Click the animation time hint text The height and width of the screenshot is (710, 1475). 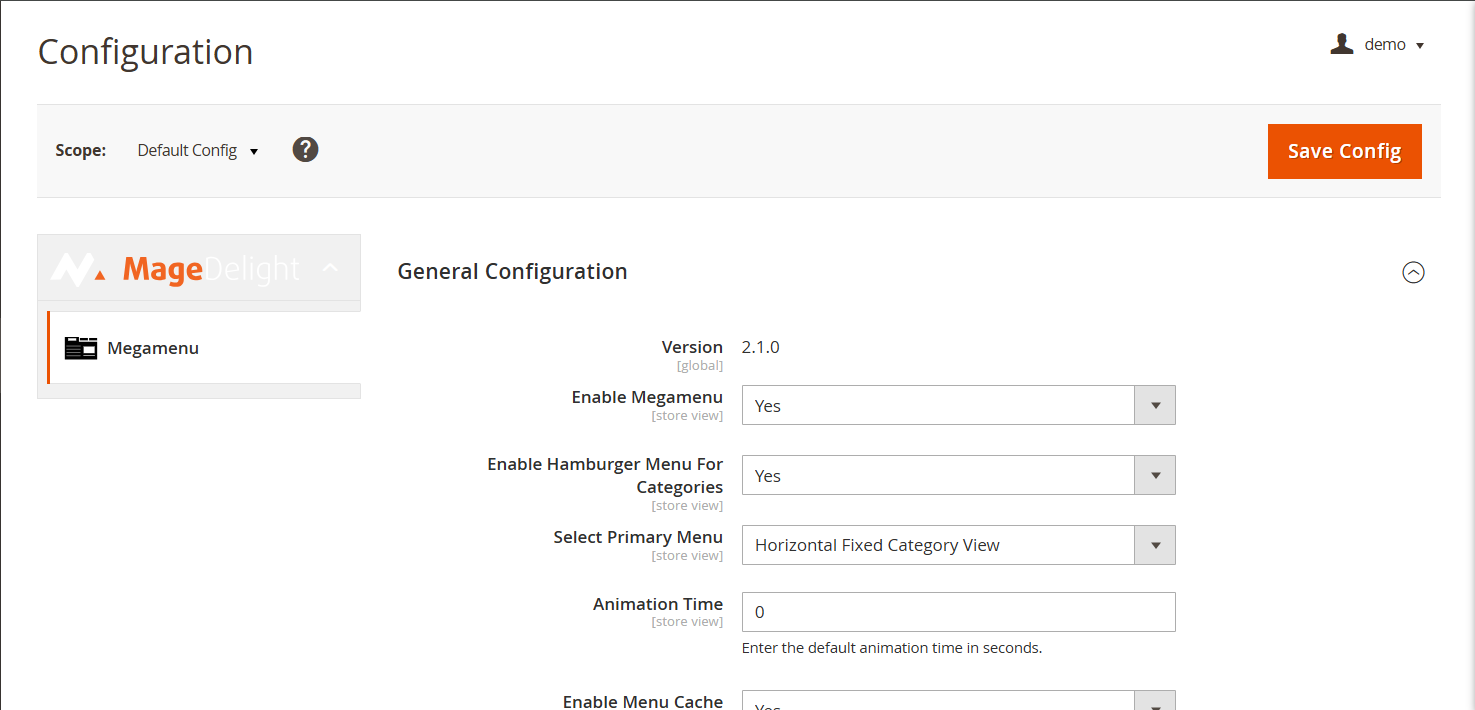(892, 648)
